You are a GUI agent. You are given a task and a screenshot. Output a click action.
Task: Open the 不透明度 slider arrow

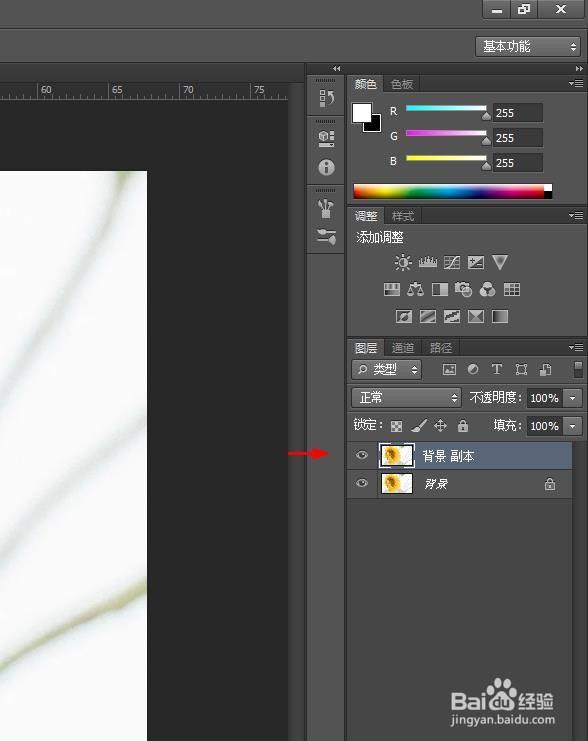click(572, 398)
